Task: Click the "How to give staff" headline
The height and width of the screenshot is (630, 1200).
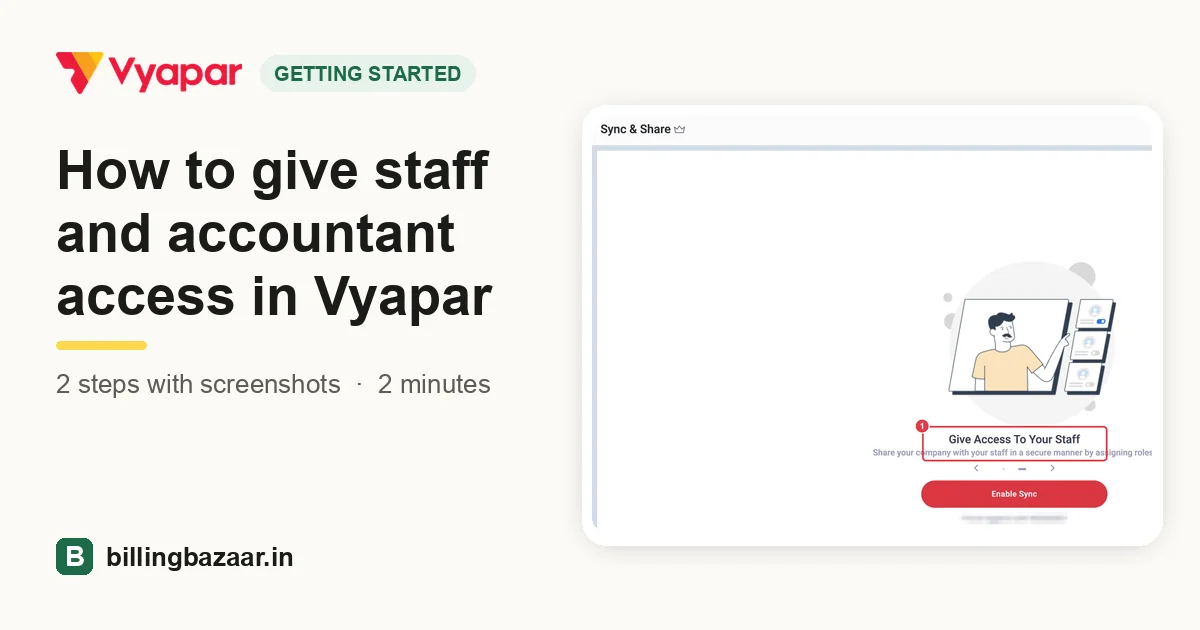Action: pyautogui.click(x=273, y=170)
